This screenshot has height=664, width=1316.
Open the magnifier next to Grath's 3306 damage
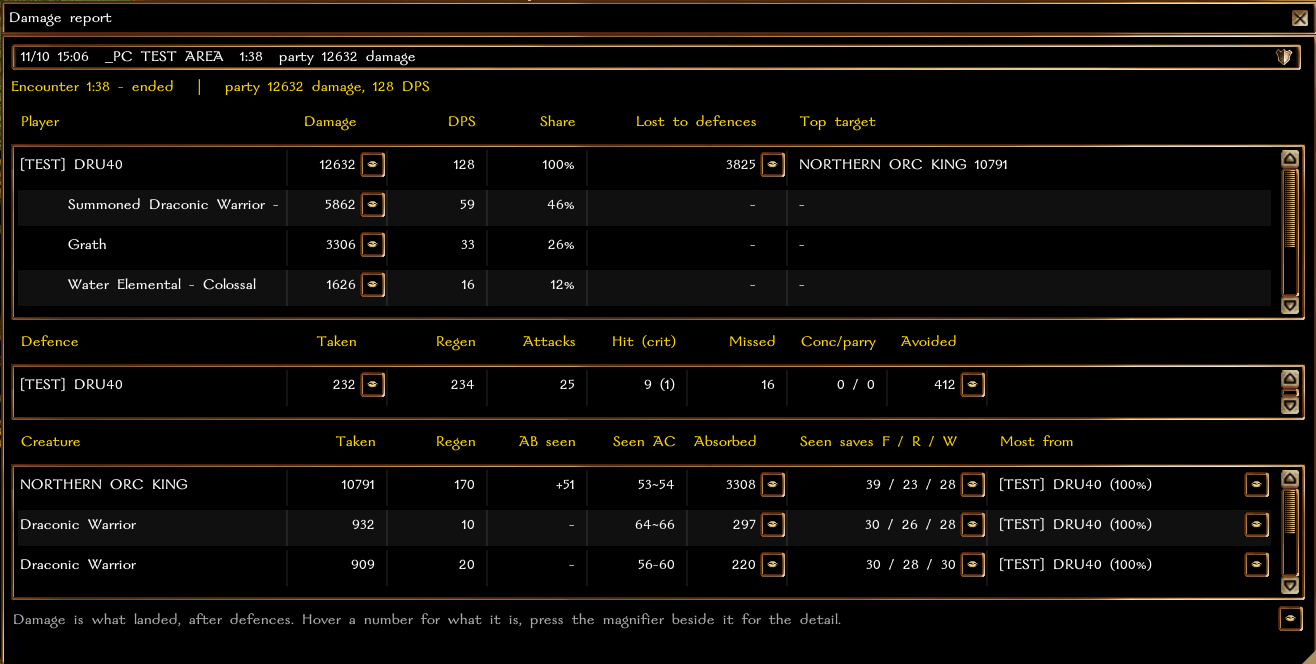373,244
